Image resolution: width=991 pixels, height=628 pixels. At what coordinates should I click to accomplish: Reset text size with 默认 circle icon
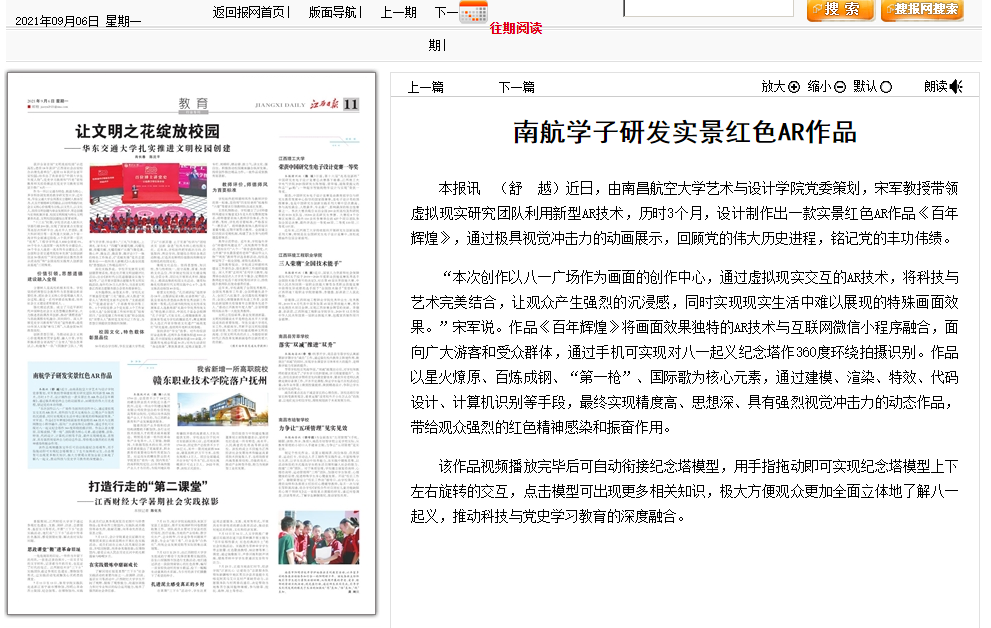886,87
